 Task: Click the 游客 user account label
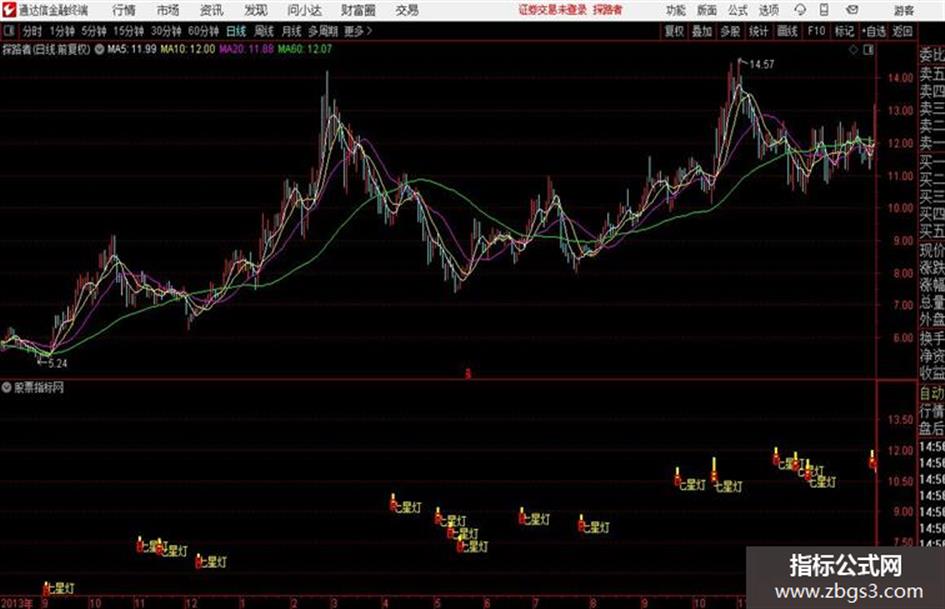tap(904, 10)
